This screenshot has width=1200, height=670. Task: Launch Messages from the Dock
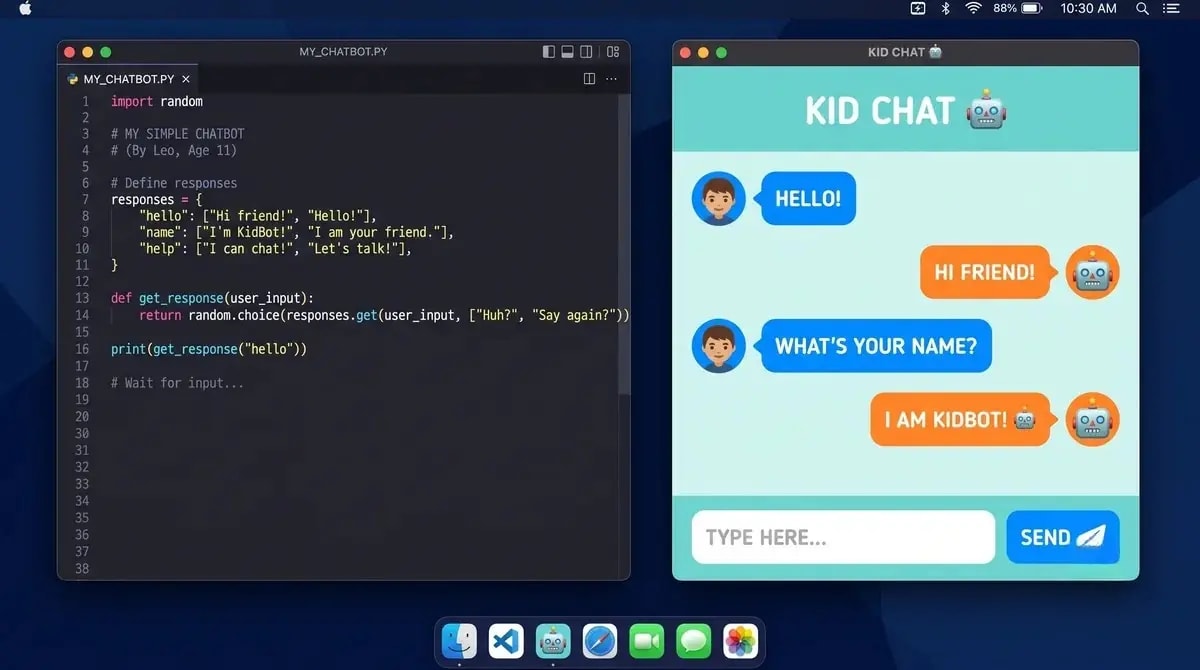[x=694, y=640]
